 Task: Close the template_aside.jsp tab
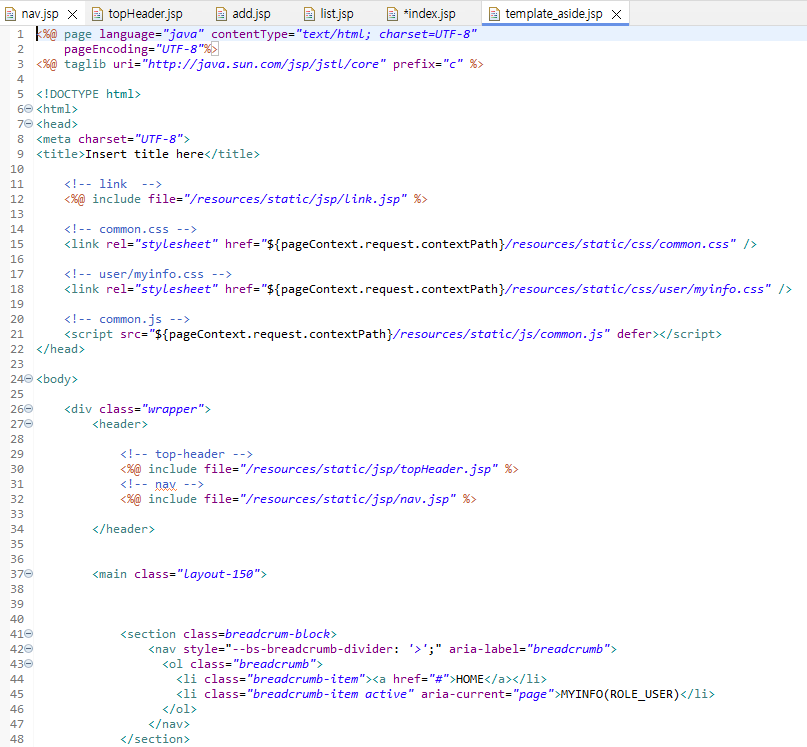click(616, 14)
